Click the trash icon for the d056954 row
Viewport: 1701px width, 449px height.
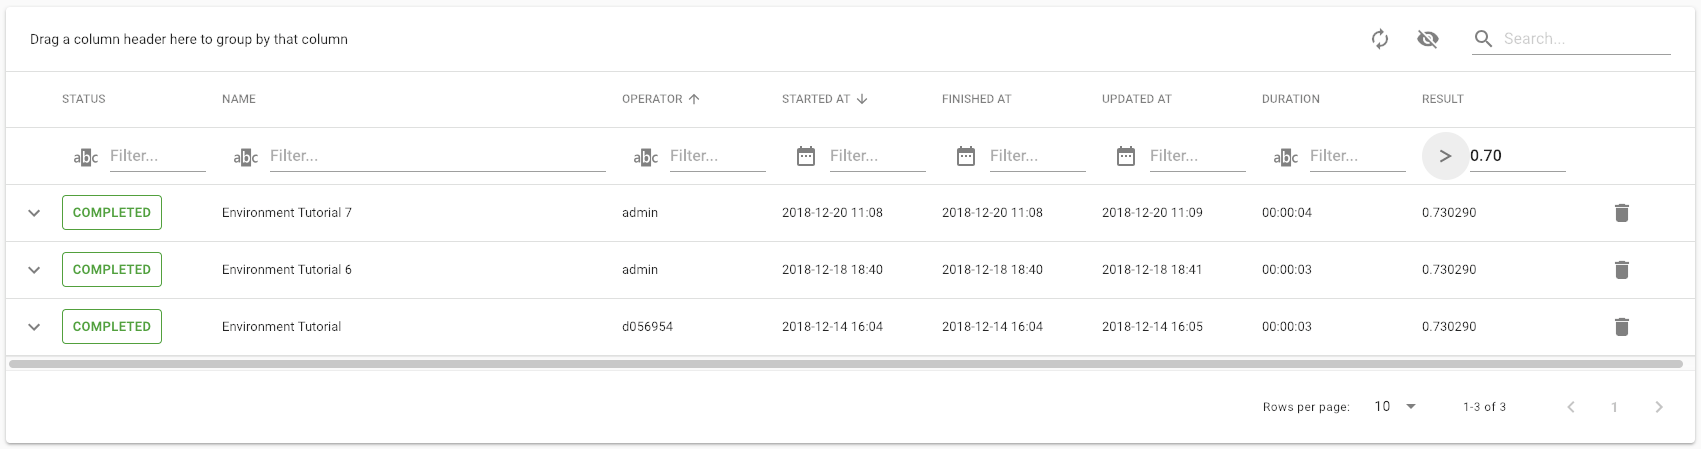click(1622, 327)
